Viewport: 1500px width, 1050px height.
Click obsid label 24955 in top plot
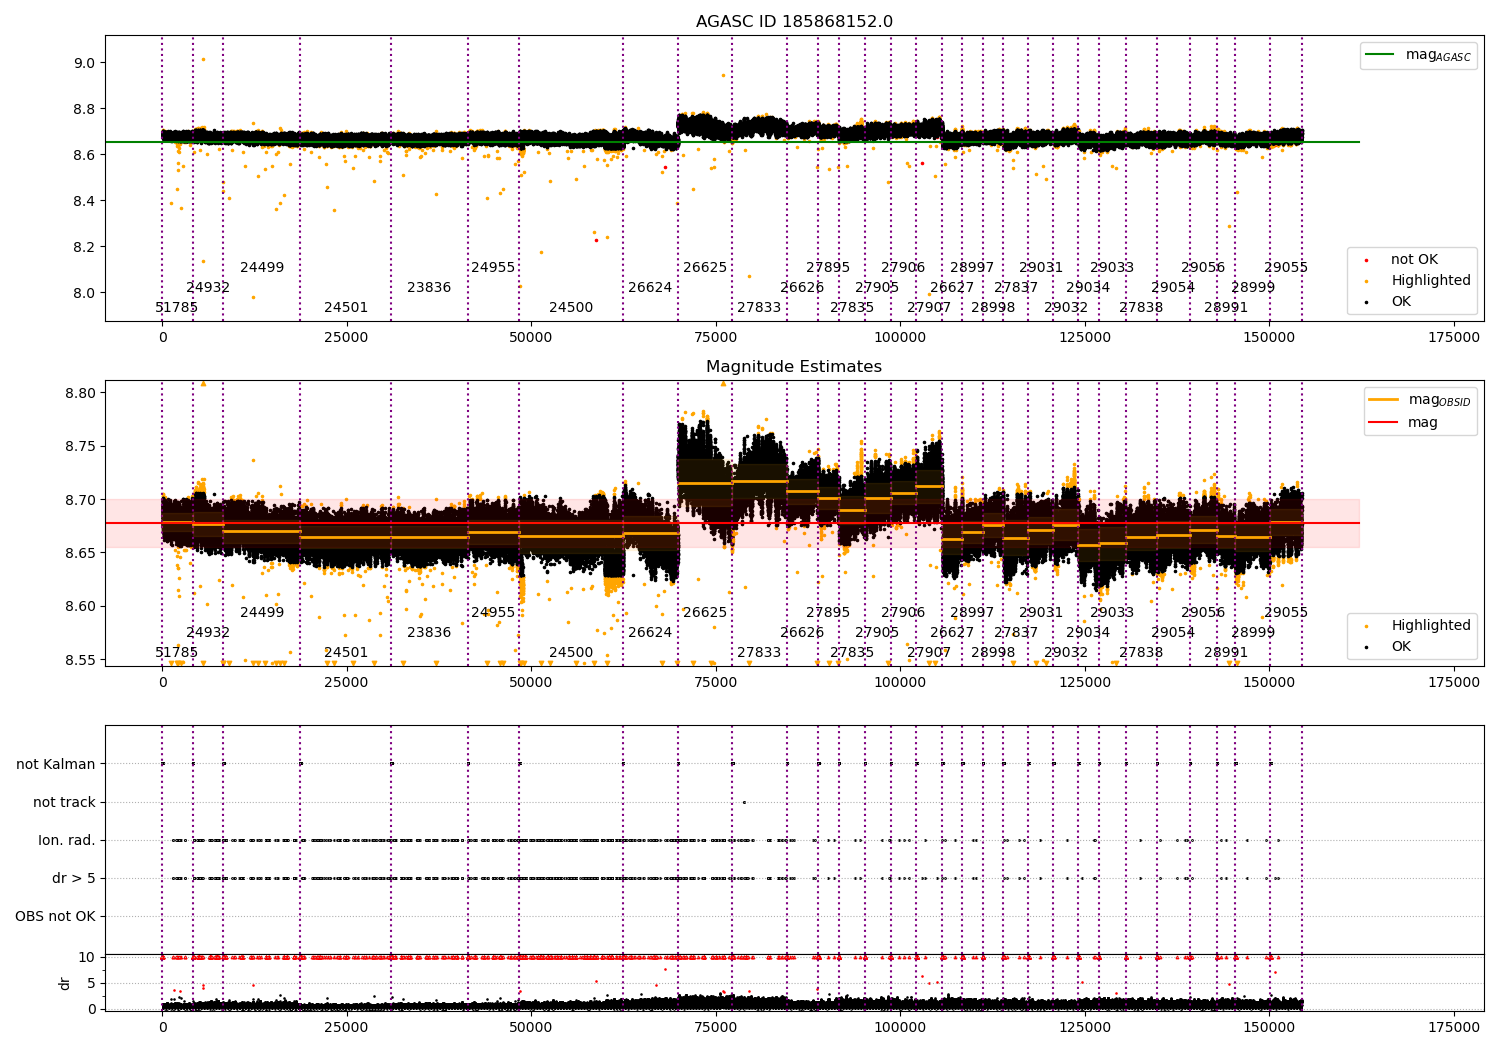[x=493, y=267]
